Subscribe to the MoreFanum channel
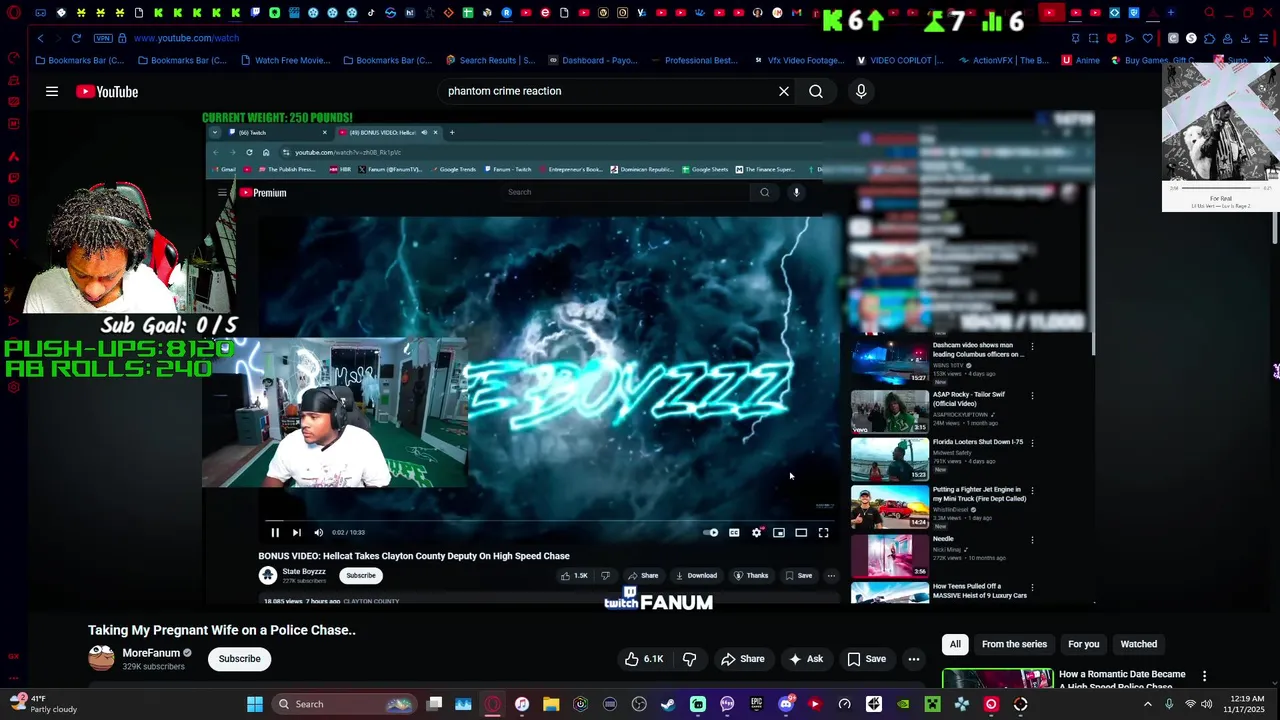 [x=240, y=659]
